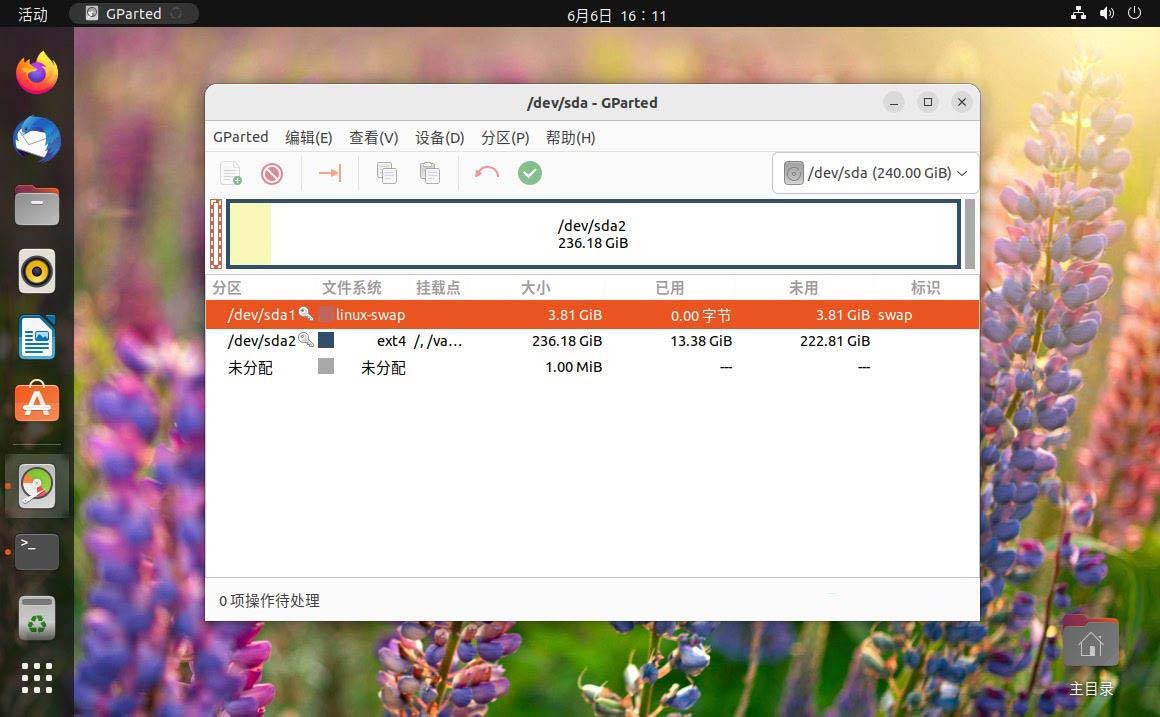Click the Copy Partition icon
This screenshot has width=1160, height=717.
(386, 173)
